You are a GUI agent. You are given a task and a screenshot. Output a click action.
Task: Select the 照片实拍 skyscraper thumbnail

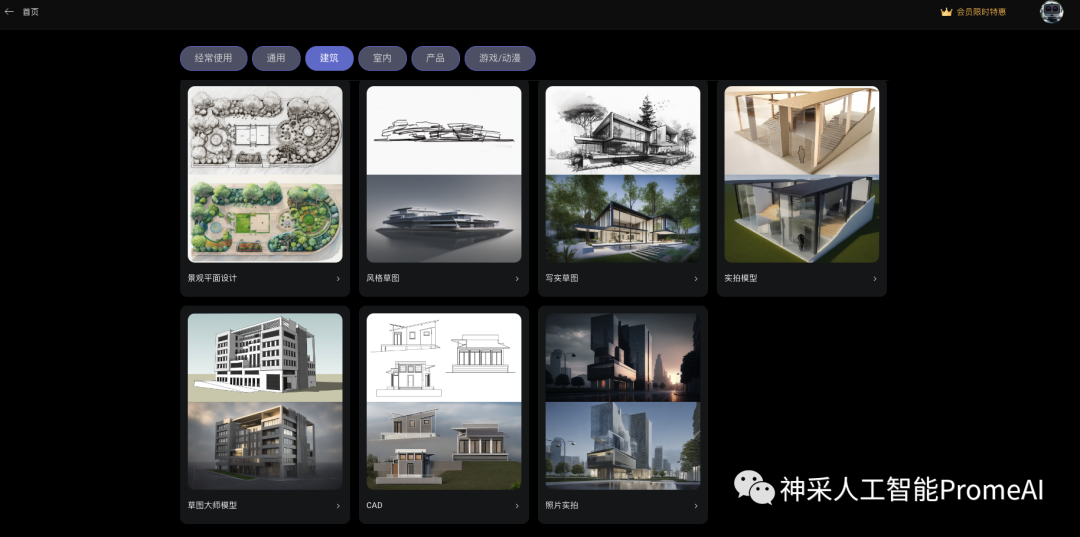pos(622,401)
